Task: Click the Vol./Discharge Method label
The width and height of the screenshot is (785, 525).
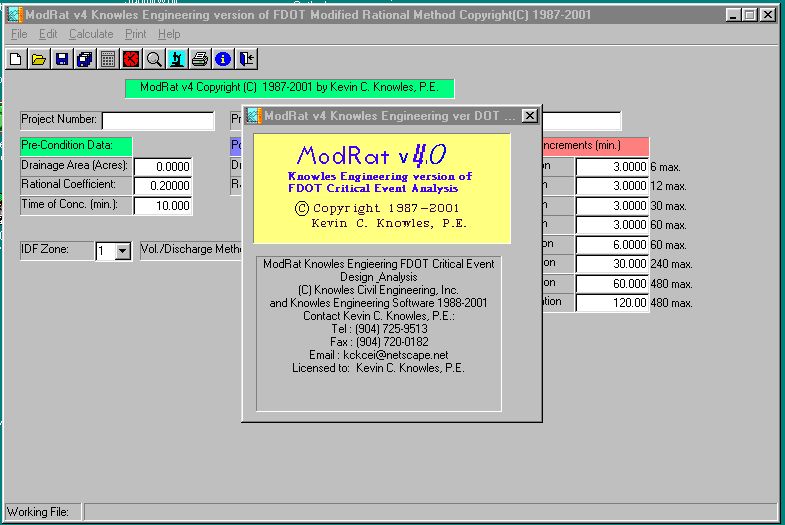Action: coord(191,249)
